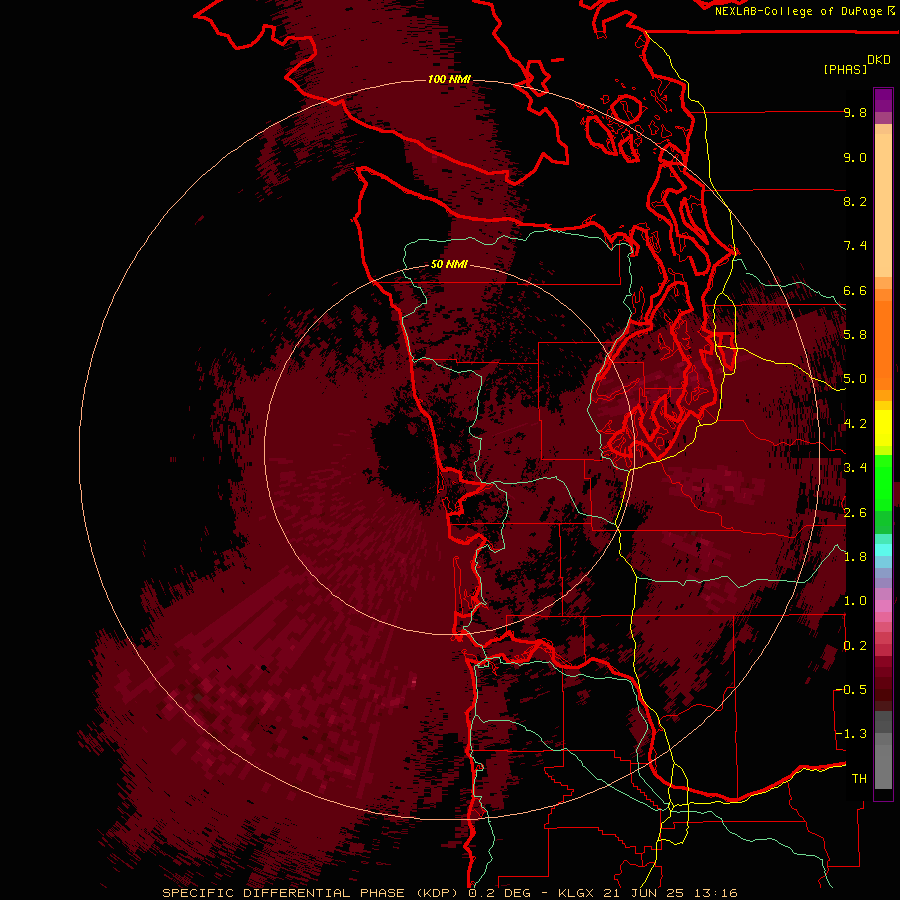The height and width of the screenshot is (900, 900).
Task: Click the 1.0 value on the color scale
Action: point(855,601)
